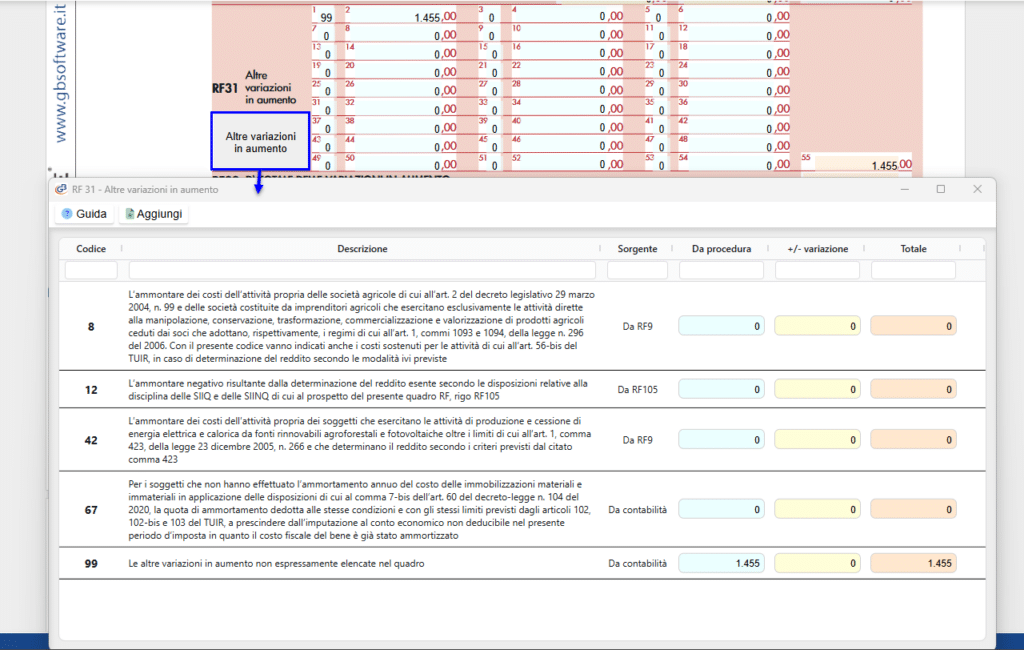Click the Sorgente filter input field
The width and height of the screenshot is (1024, 650).
637,270
